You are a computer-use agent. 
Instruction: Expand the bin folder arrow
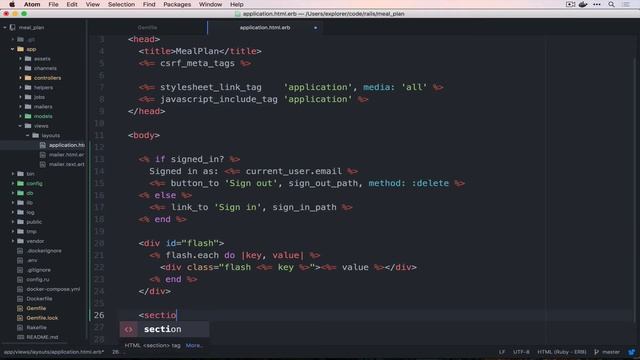[13, 173]
